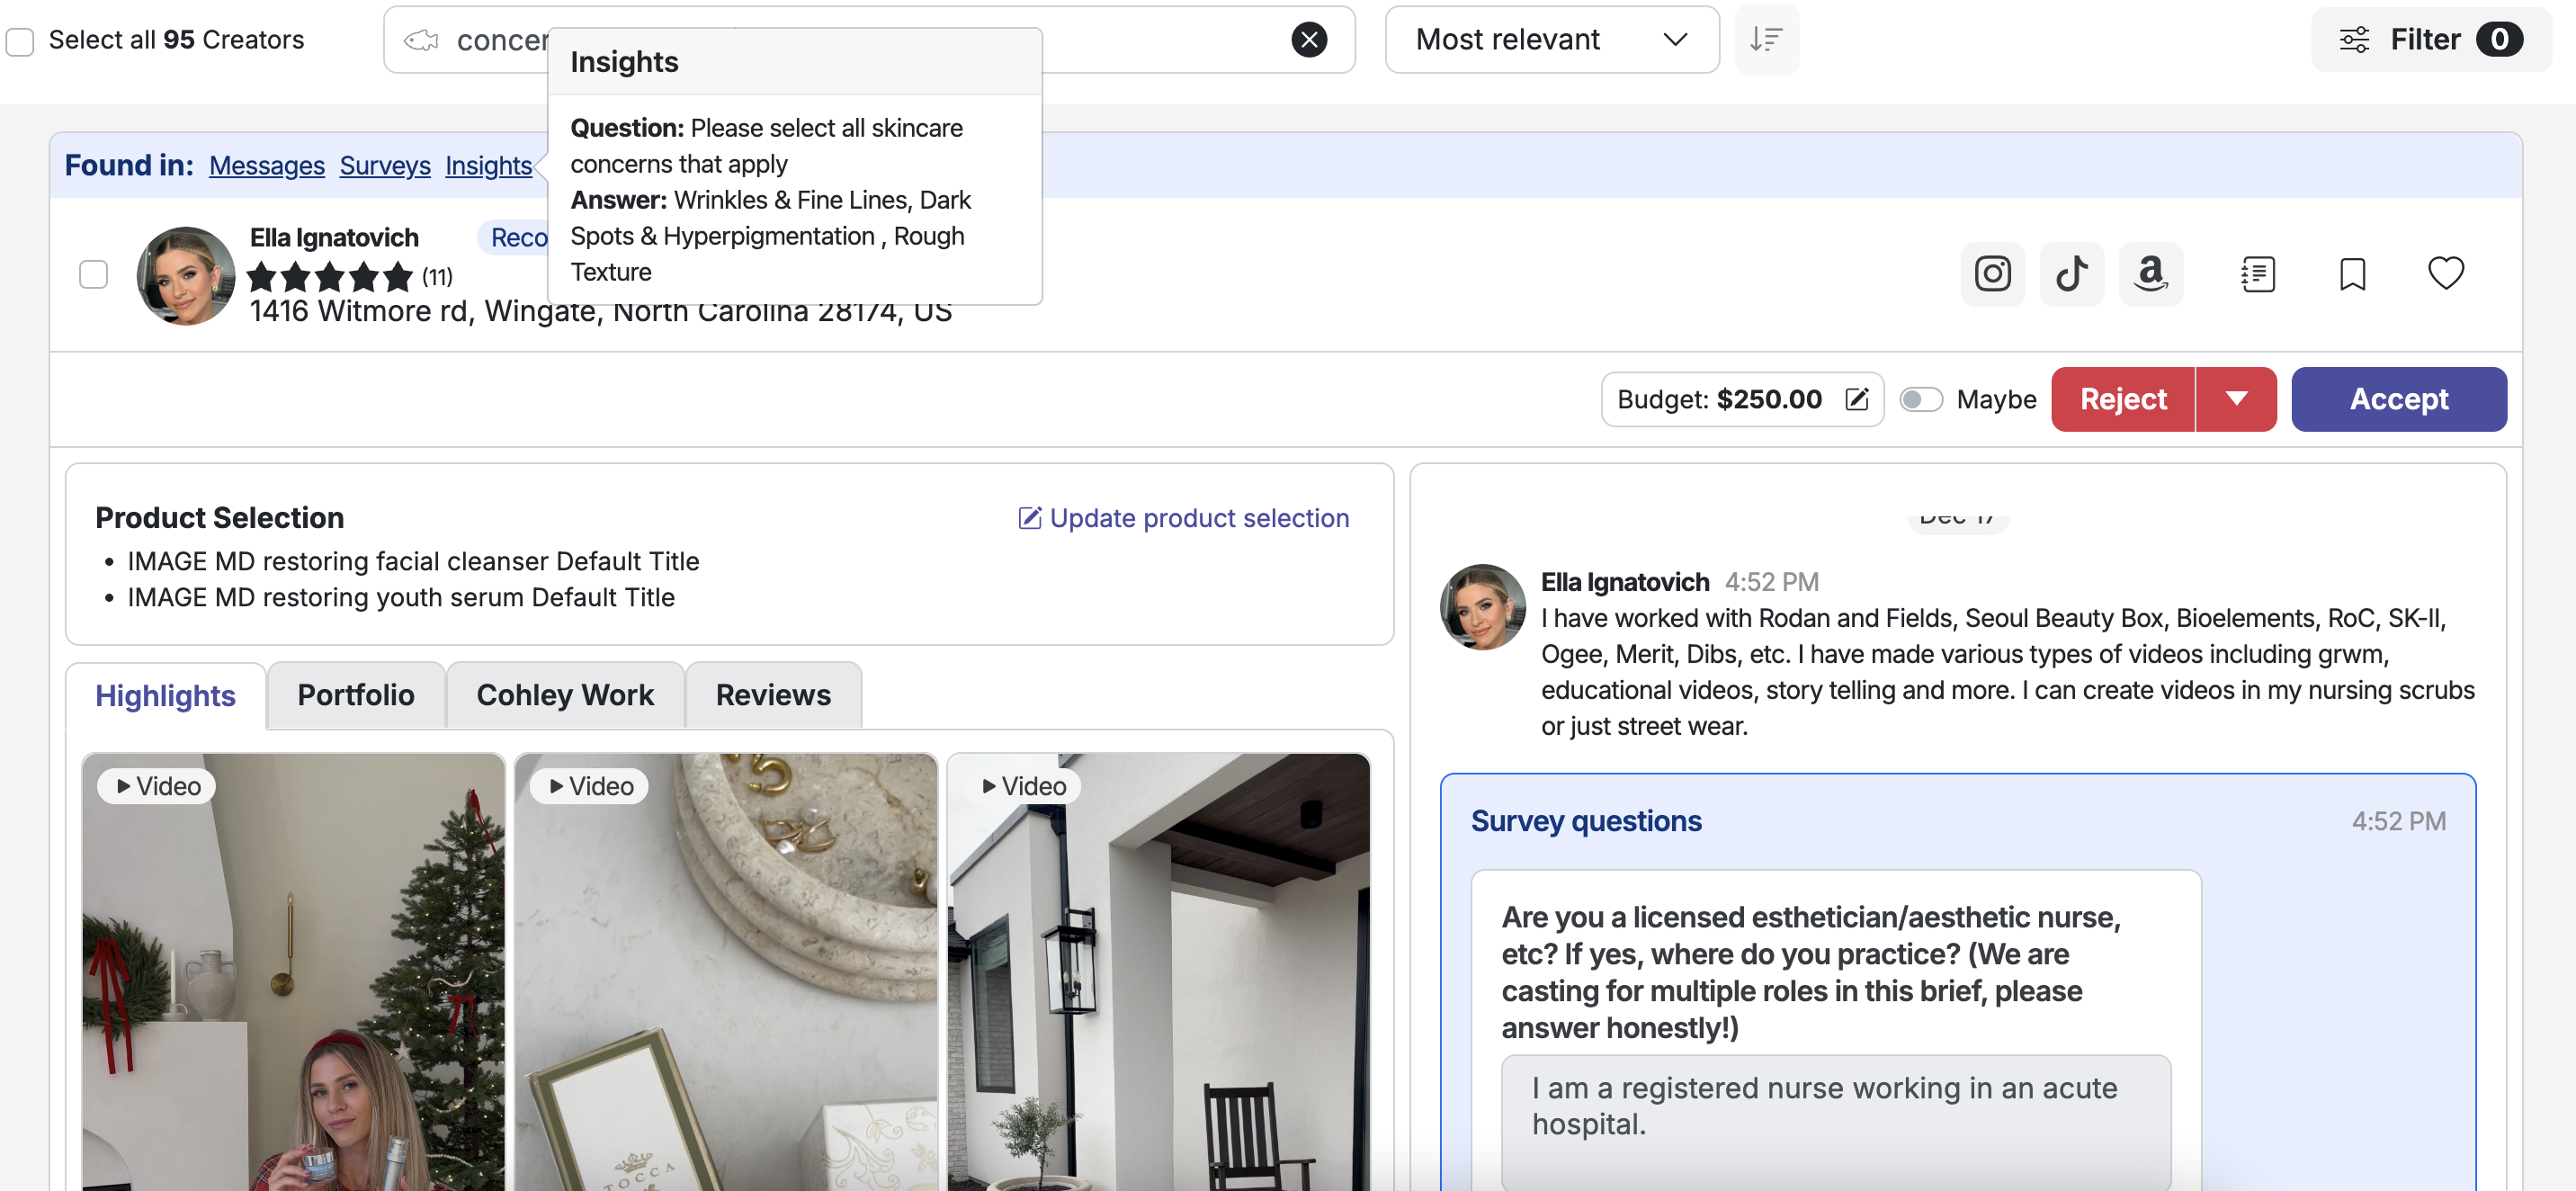Image resolution: width=2576 pixels, height=1191 pixels.
Task: Expand the Reject options arrow
Action: coord(2236,399)
